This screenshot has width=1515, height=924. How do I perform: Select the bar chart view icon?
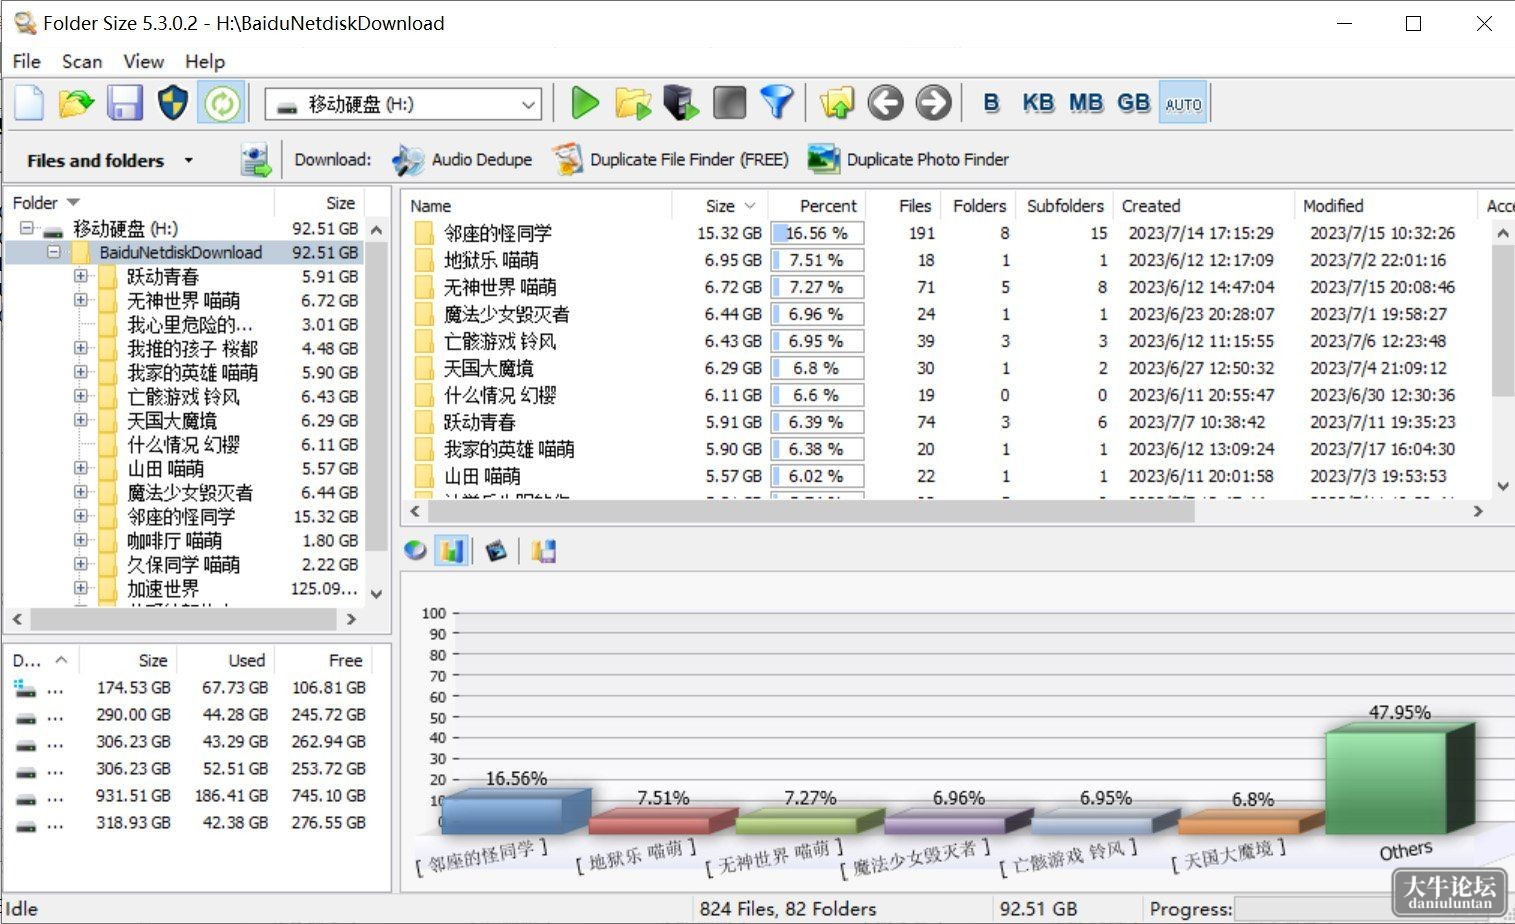[x=452, y=550]
